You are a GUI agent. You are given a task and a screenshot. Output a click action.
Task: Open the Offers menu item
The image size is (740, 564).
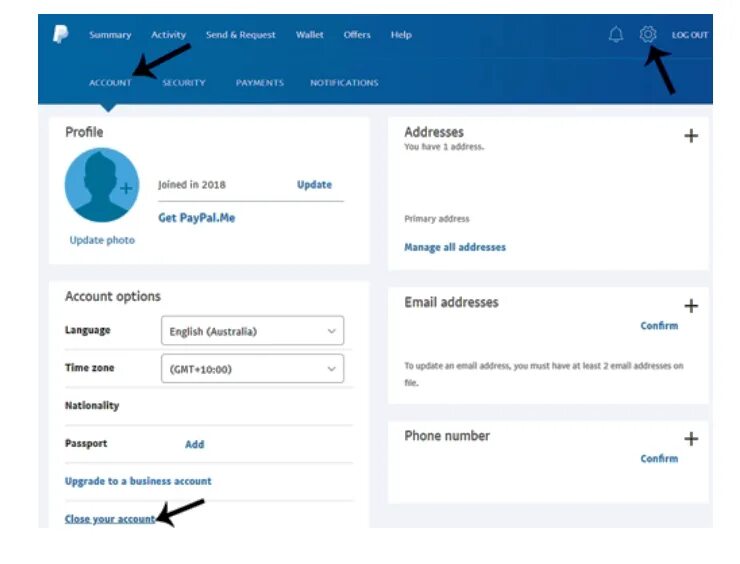pyautogui.click(x=357, y=35)
